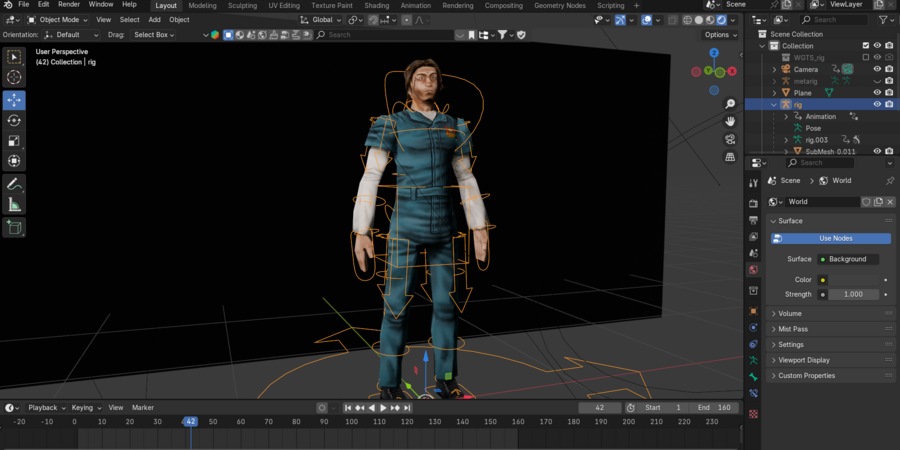Switch to the Modeling workspace tab
900x450 pixels.
(x=203, y=6)
